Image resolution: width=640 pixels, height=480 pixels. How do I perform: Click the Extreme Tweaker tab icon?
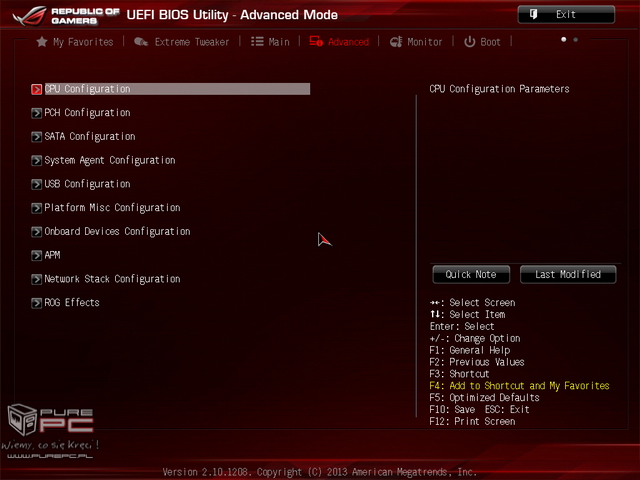coord(141,42)
